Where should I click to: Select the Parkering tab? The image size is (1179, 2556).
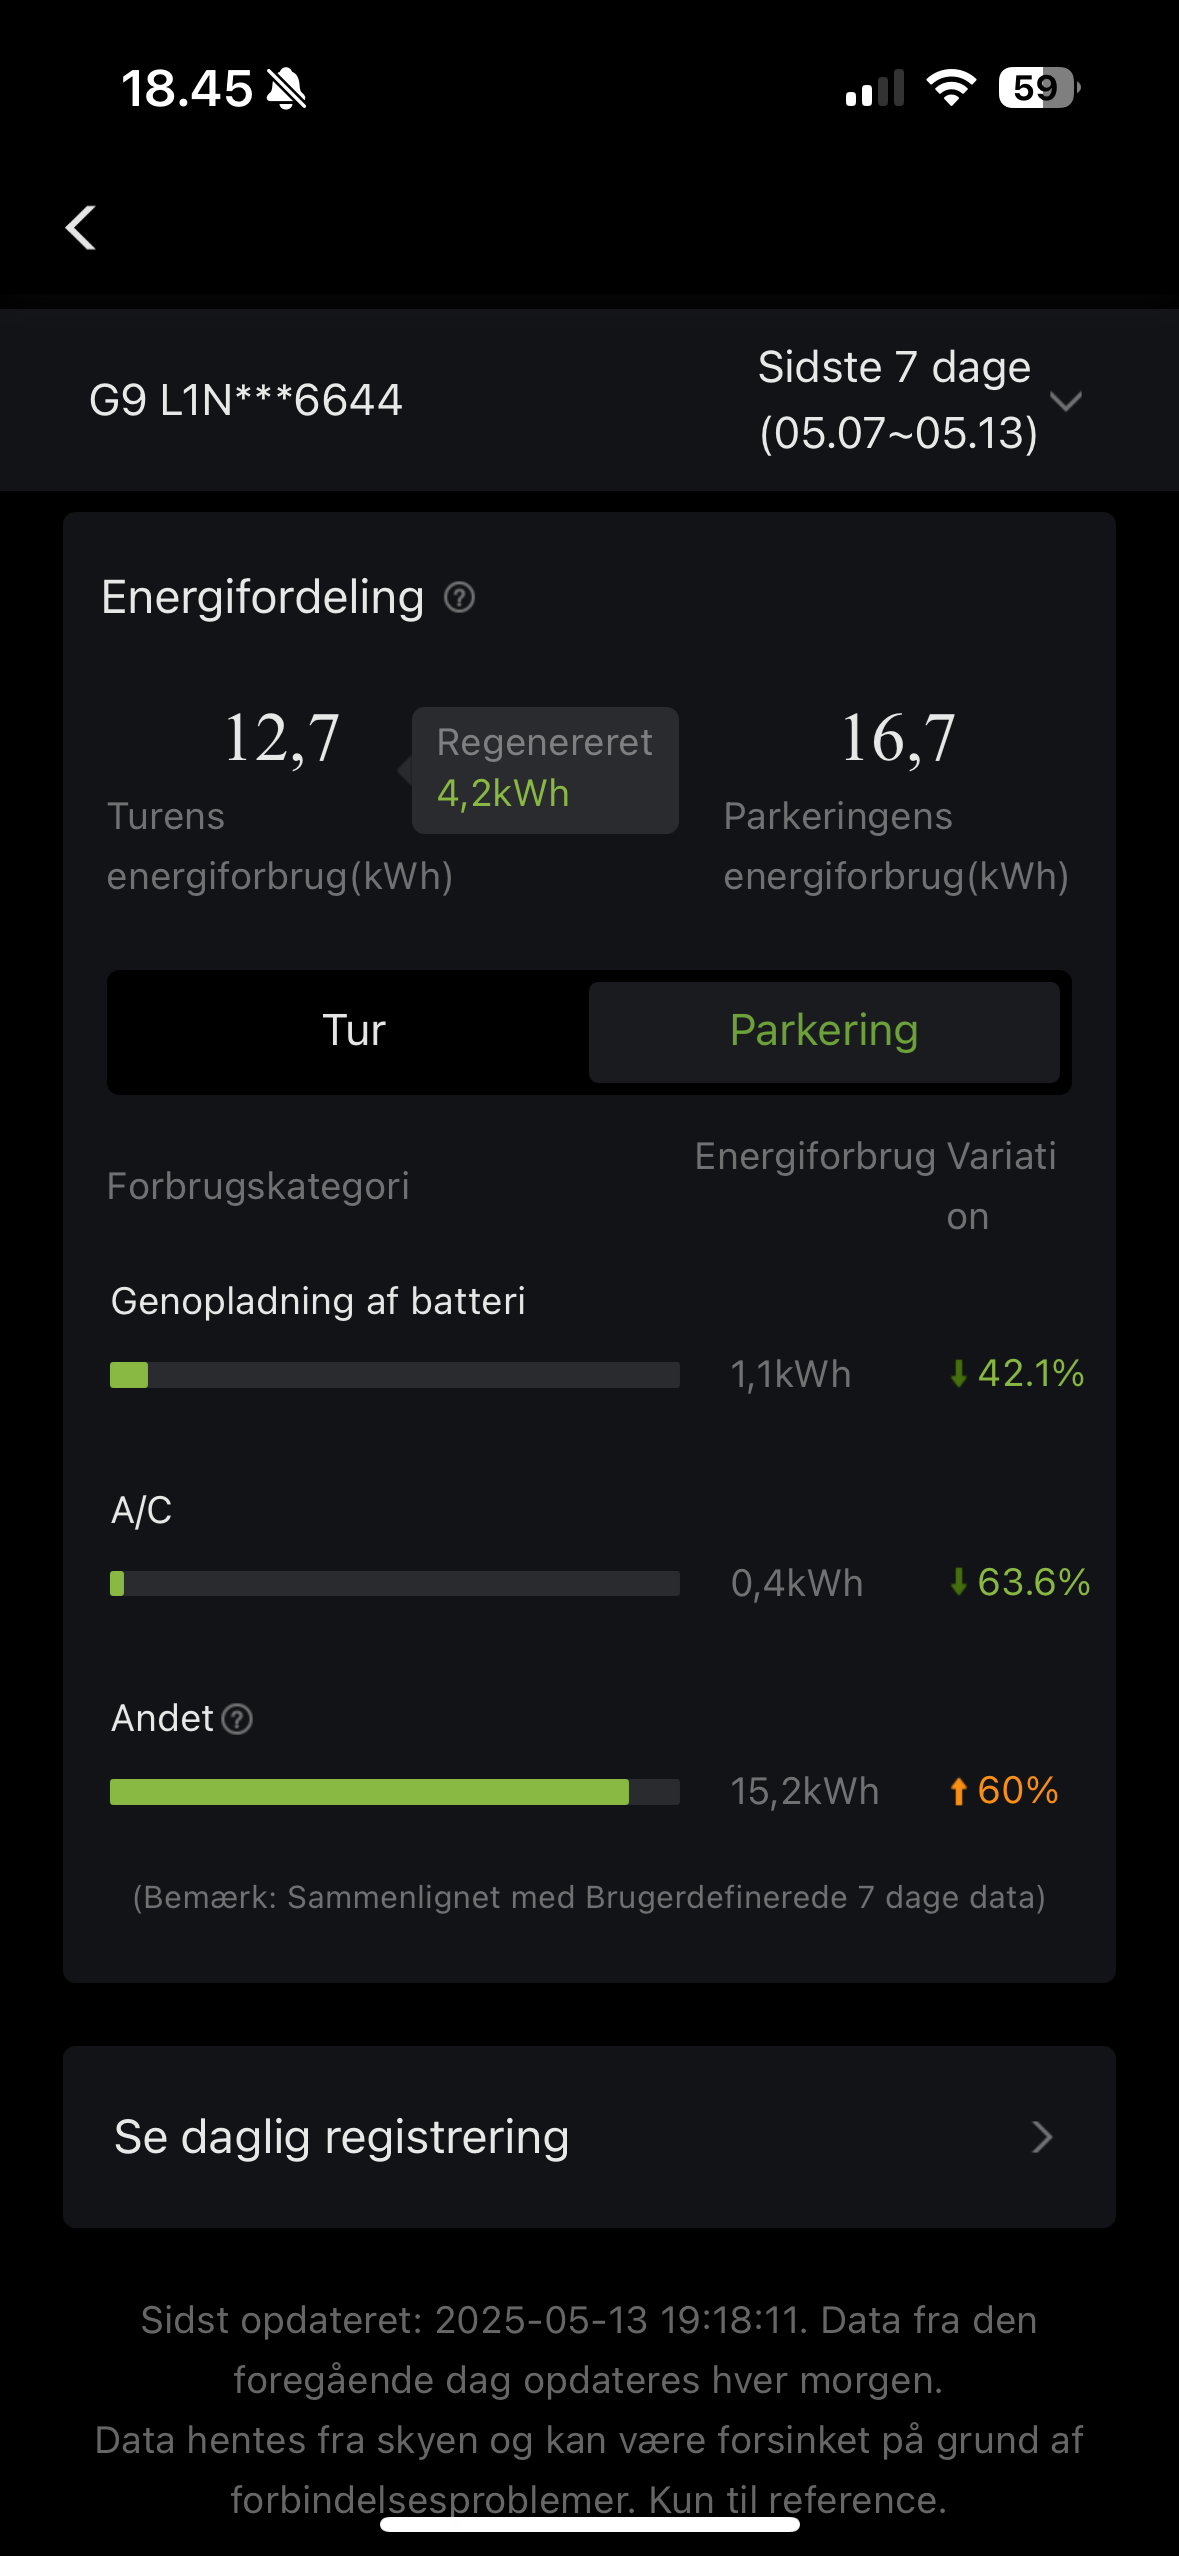pos(824,1031)
